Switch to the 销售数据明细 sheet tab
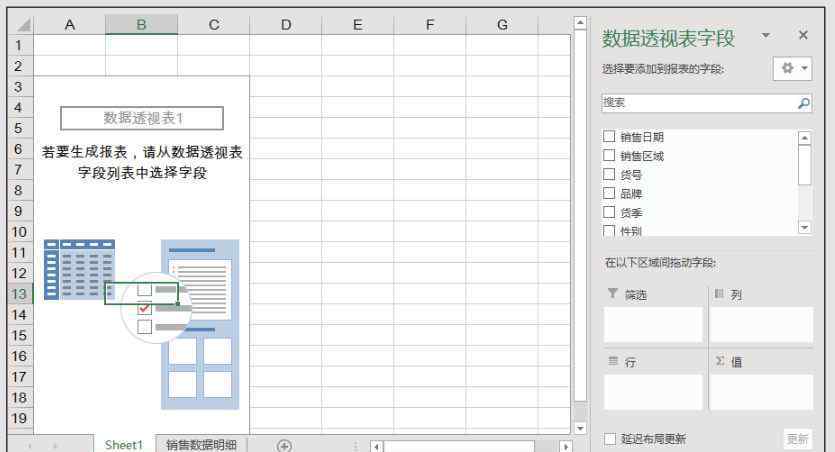 pos(201,445)
